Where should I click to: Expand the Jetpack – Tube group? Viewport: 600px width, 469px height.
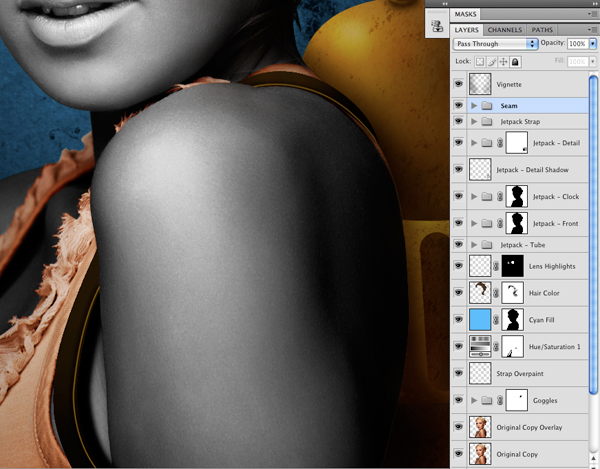pyautogui.click(x=474, y=245)
